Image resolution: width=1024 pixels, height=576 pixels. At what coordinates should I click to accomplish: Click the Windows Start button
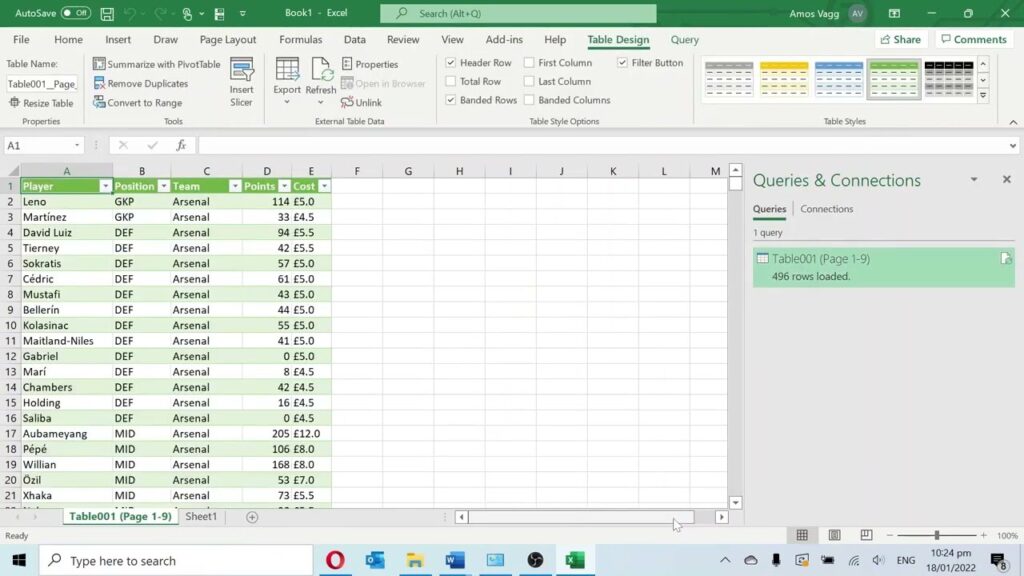(19, 560)
